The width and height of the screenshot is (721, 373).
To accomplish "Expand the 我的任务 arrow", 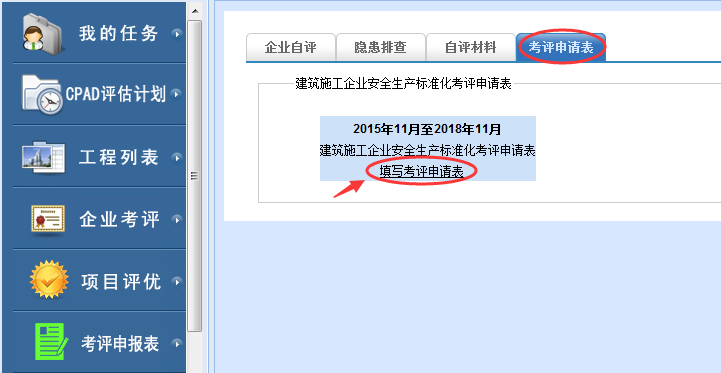I will pyautogui.click(x=177, y=34).
